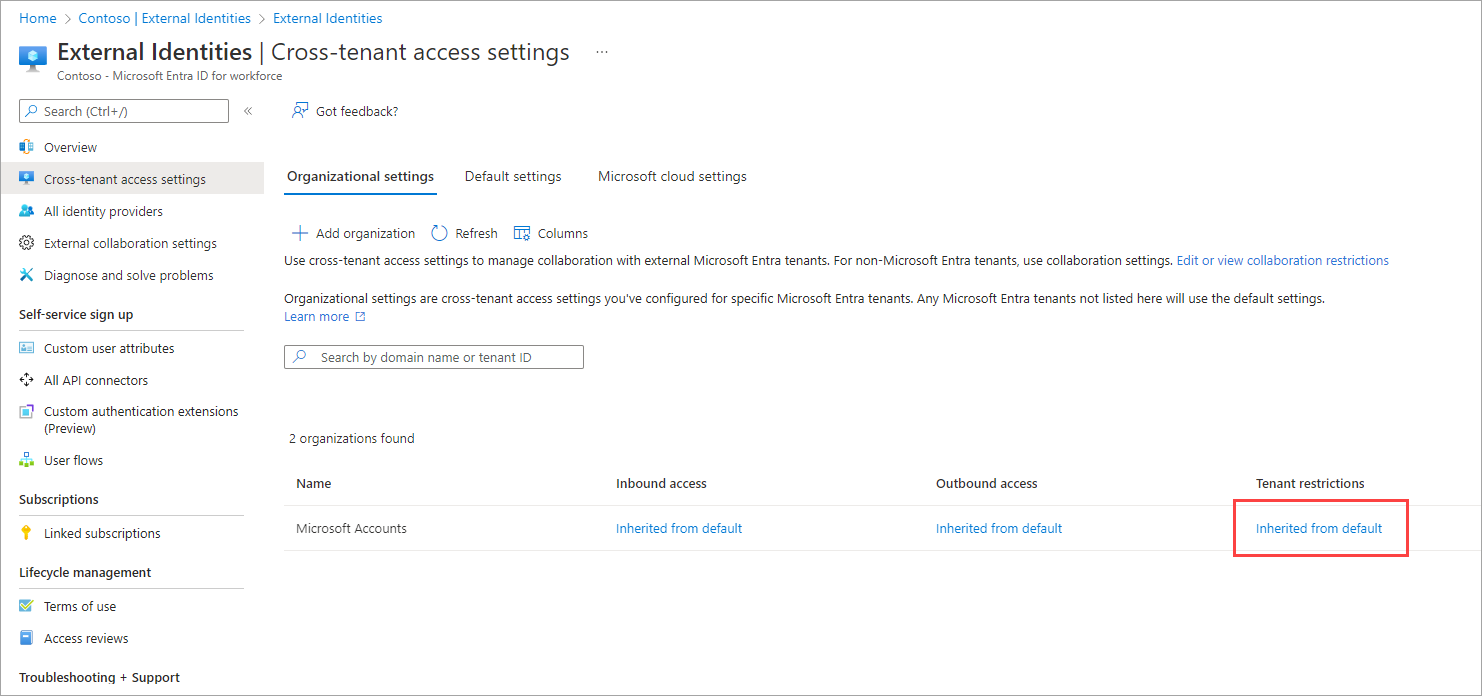
Task: Click the Got feedback icon
Action: [x=299, y=111]
